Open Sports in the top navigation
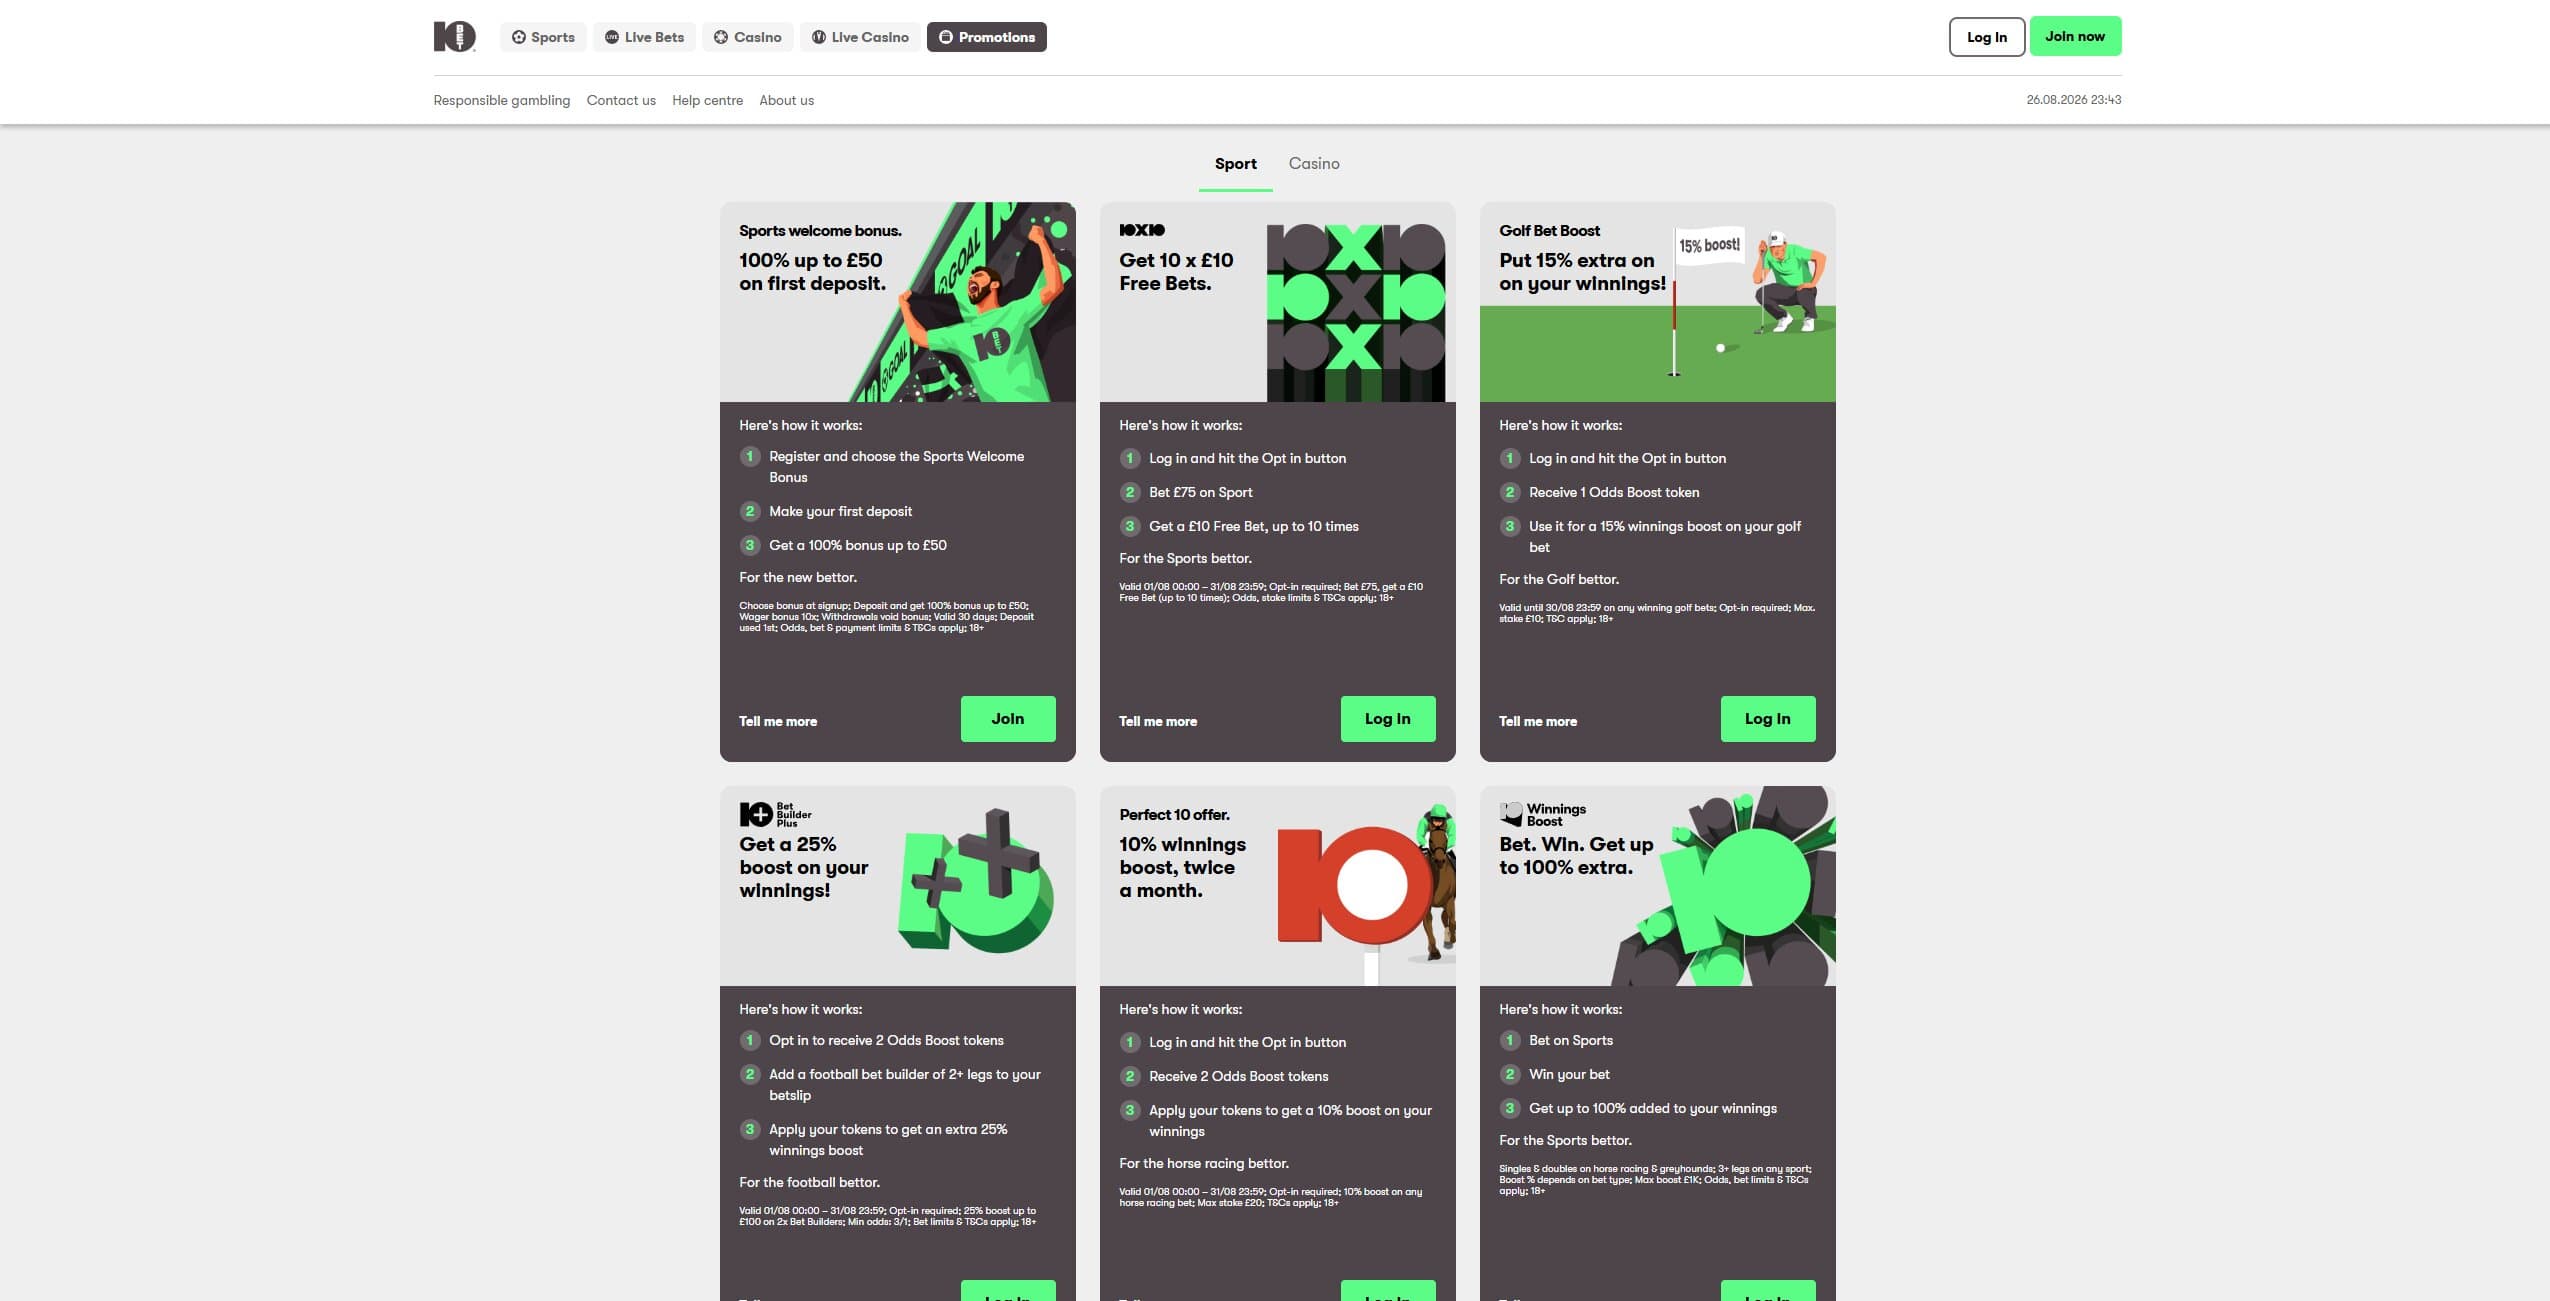The width and height of the screenshot is (2550, 1301). click(543, 37)
